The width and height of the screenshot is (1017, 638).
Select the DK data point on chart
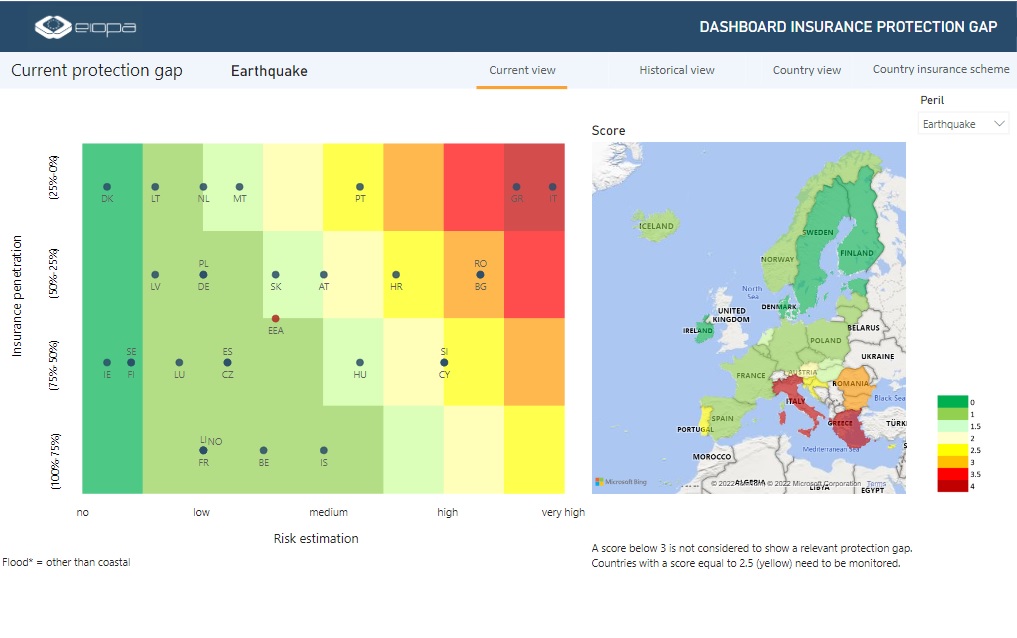(x=107, y=187)
